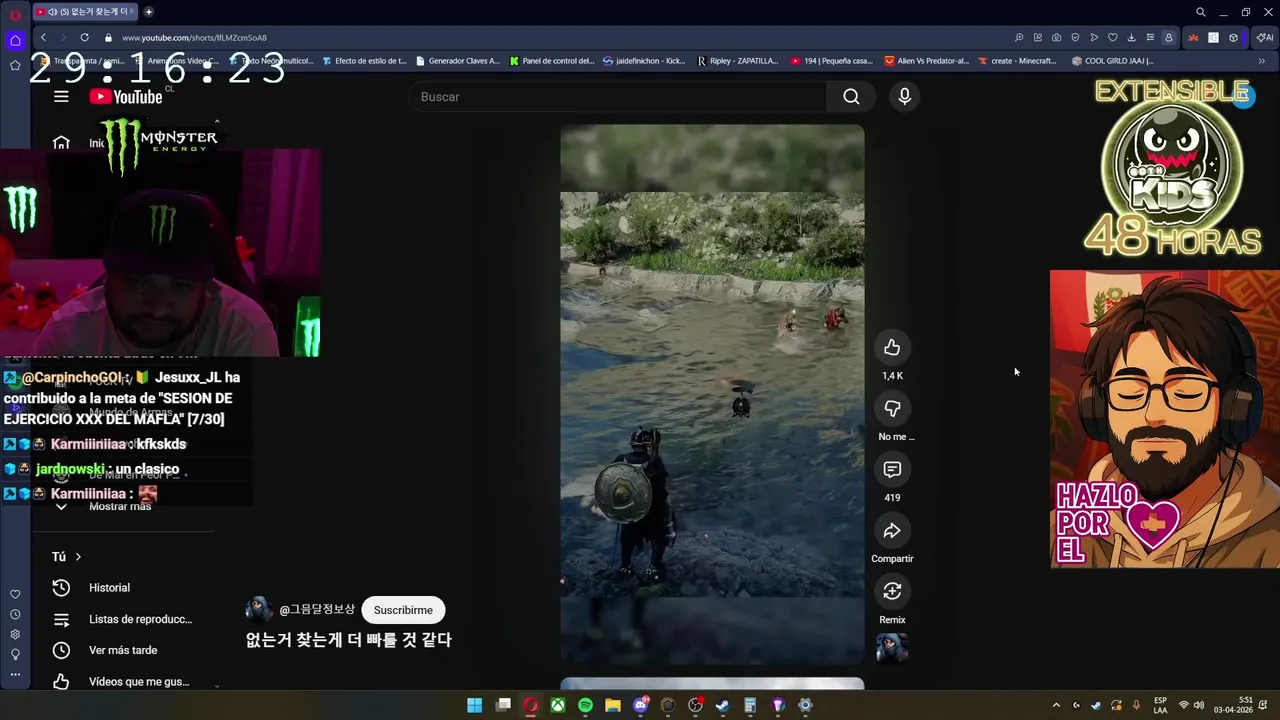Expand the Tú section chevron
The width and height of the screenshot is (1280, 720).
coord(78,556)
